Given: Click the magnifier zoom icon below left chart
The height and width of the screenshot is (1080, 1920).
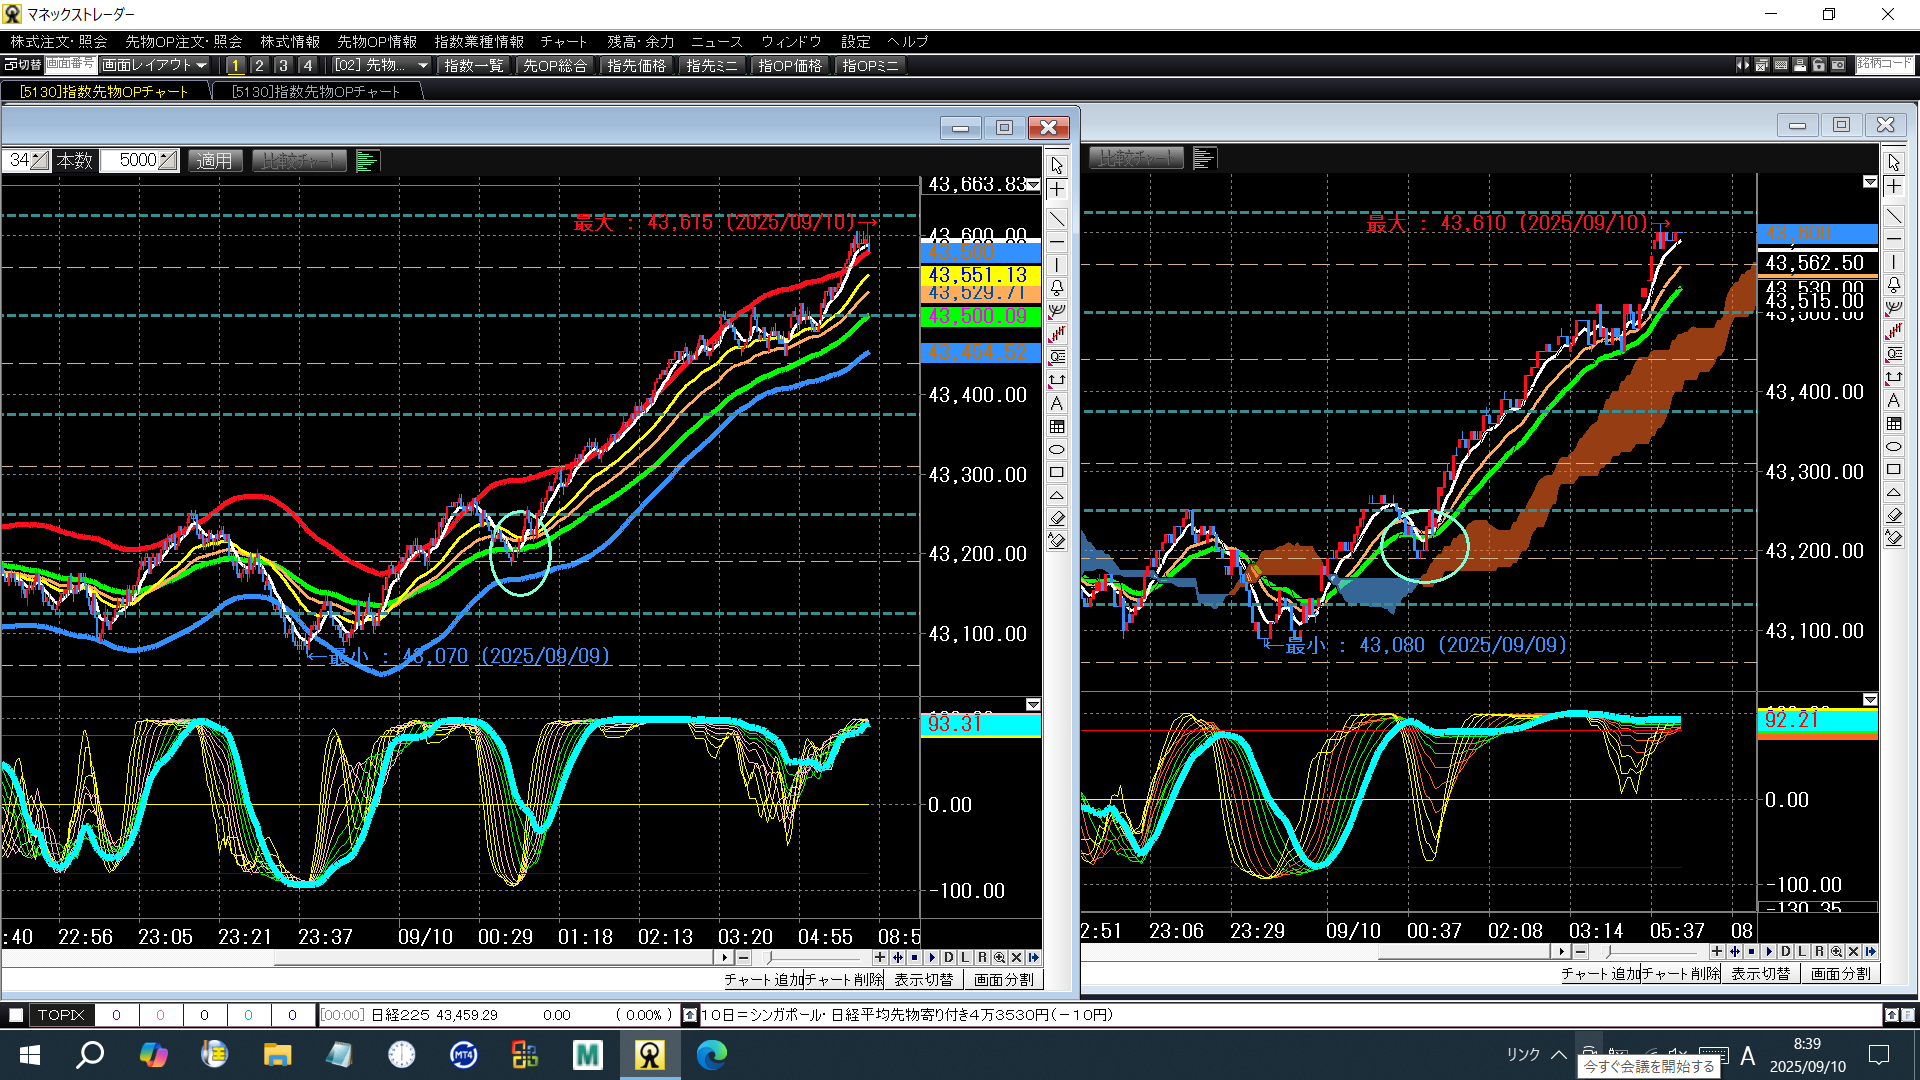Looking at the screenshot, I should [999, 957].
